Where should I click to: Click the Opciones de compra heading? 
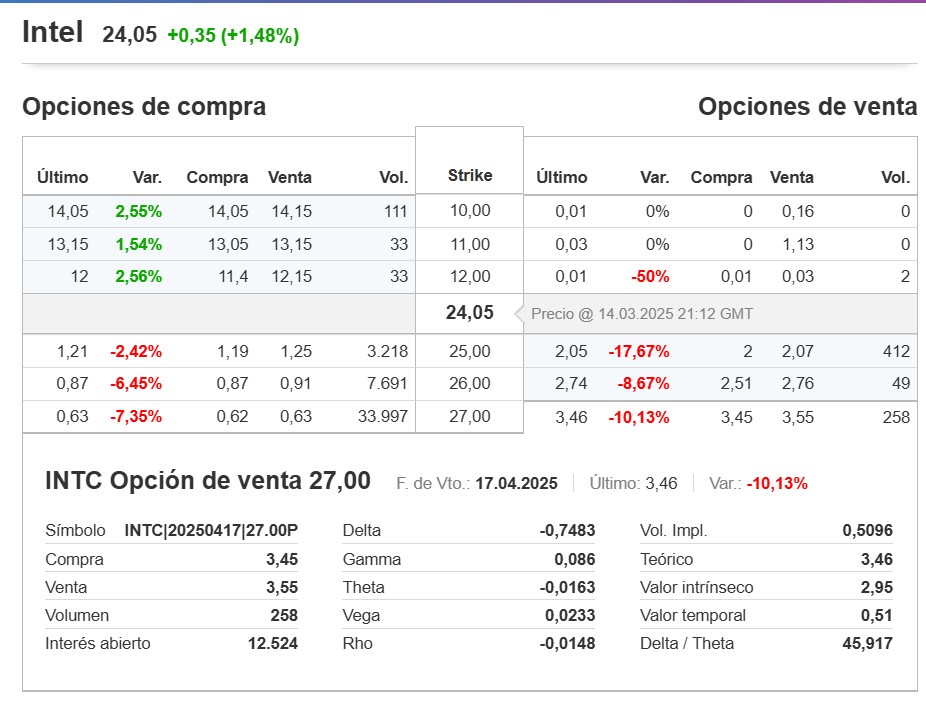pyautogui.click(x=144, y=107)
